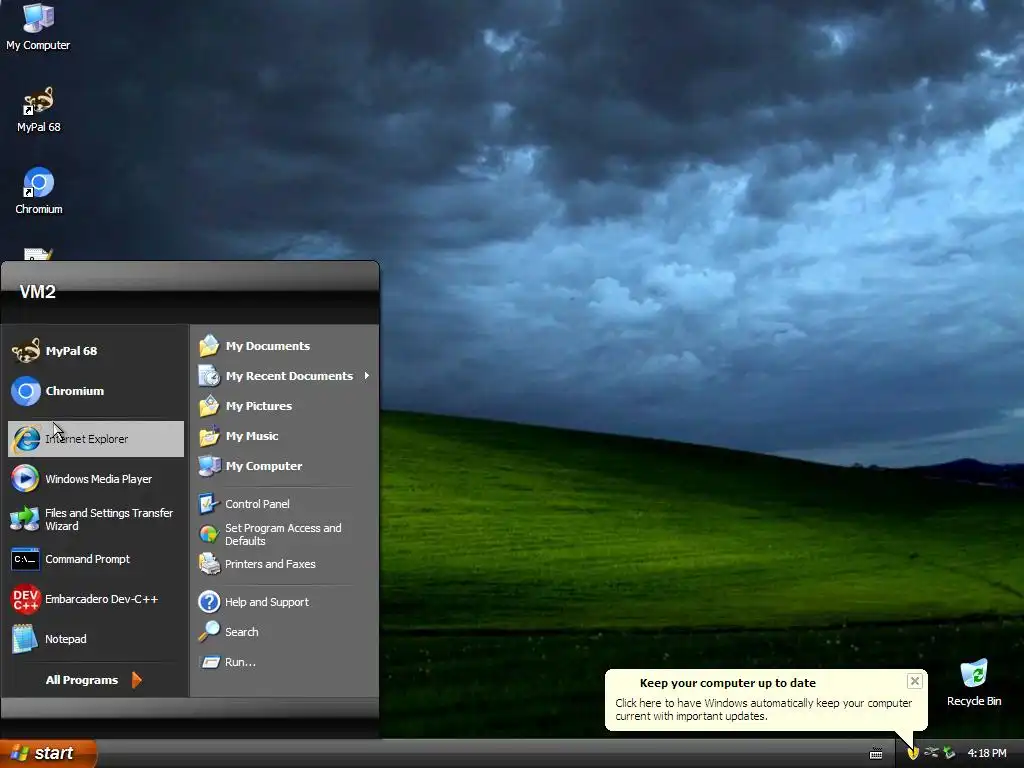
Task: Open Control Panel
Action: [284, 504]
